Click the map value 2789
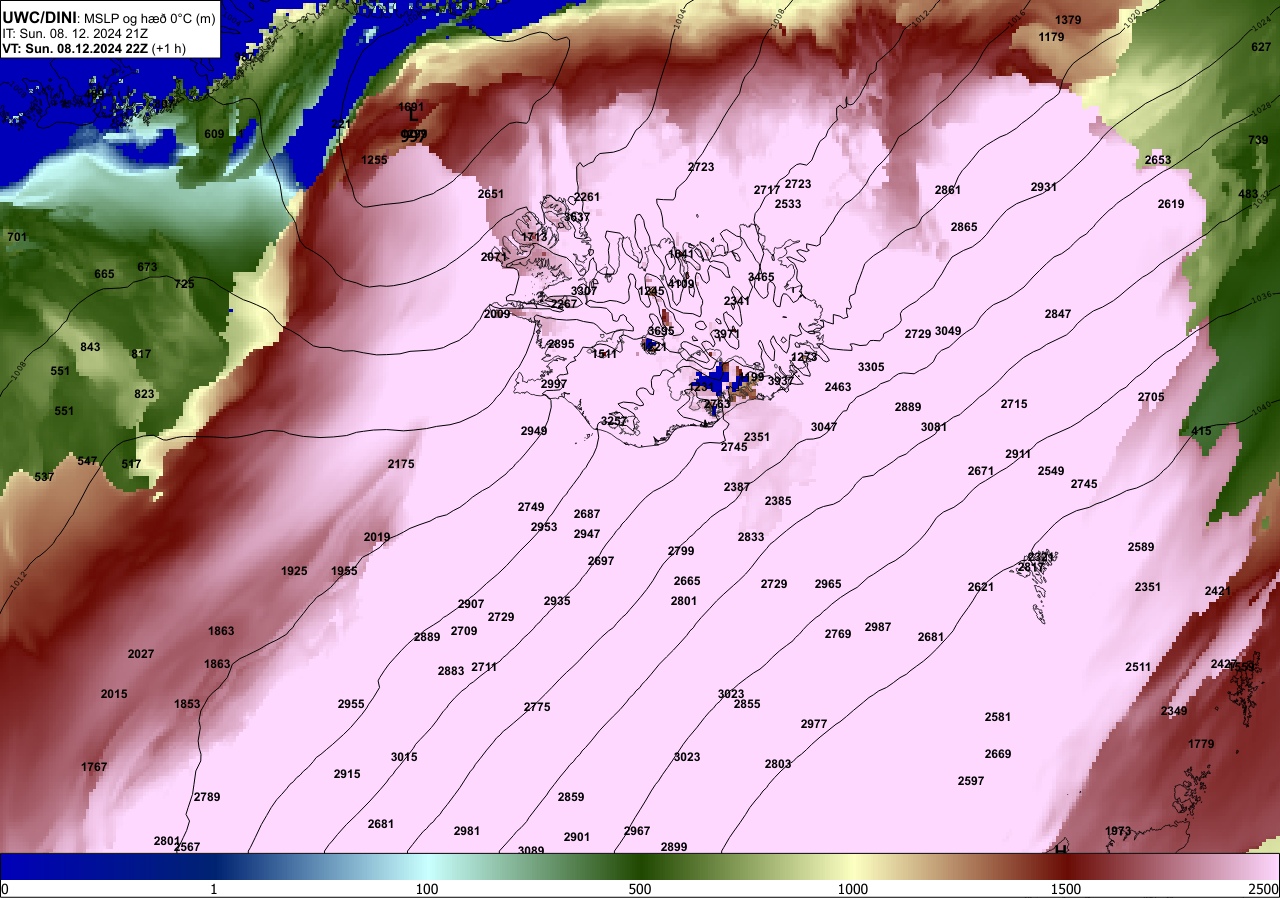 tap(207, 797)
